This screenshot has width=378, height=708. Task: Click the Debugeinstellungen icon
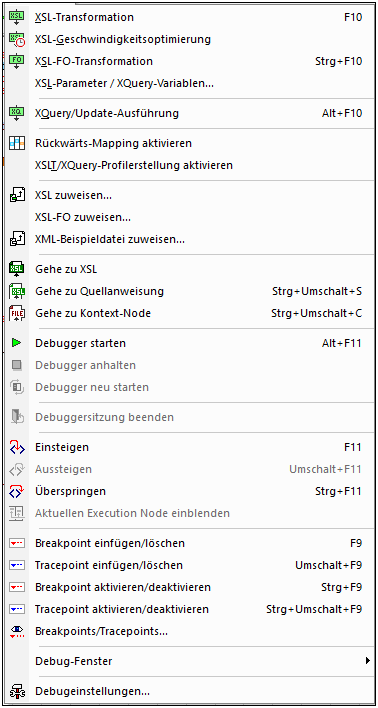tap(17, 691)
